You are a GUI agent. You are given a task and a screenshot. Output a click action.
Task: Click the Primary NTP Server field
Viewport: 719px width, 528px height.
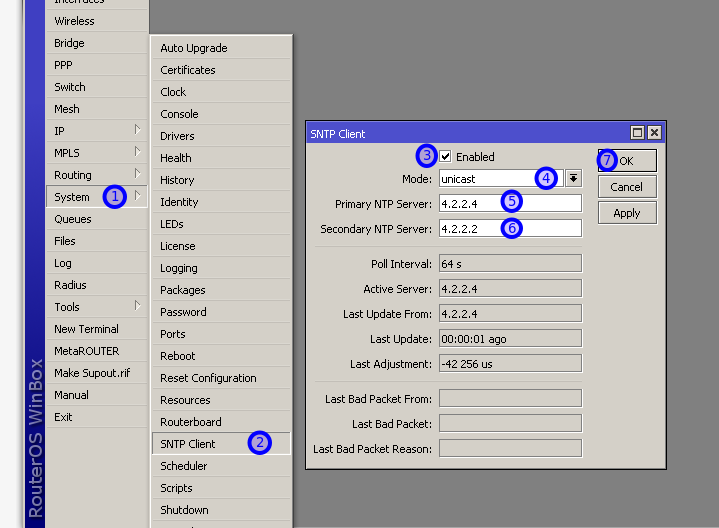click(x=510, y=204)
